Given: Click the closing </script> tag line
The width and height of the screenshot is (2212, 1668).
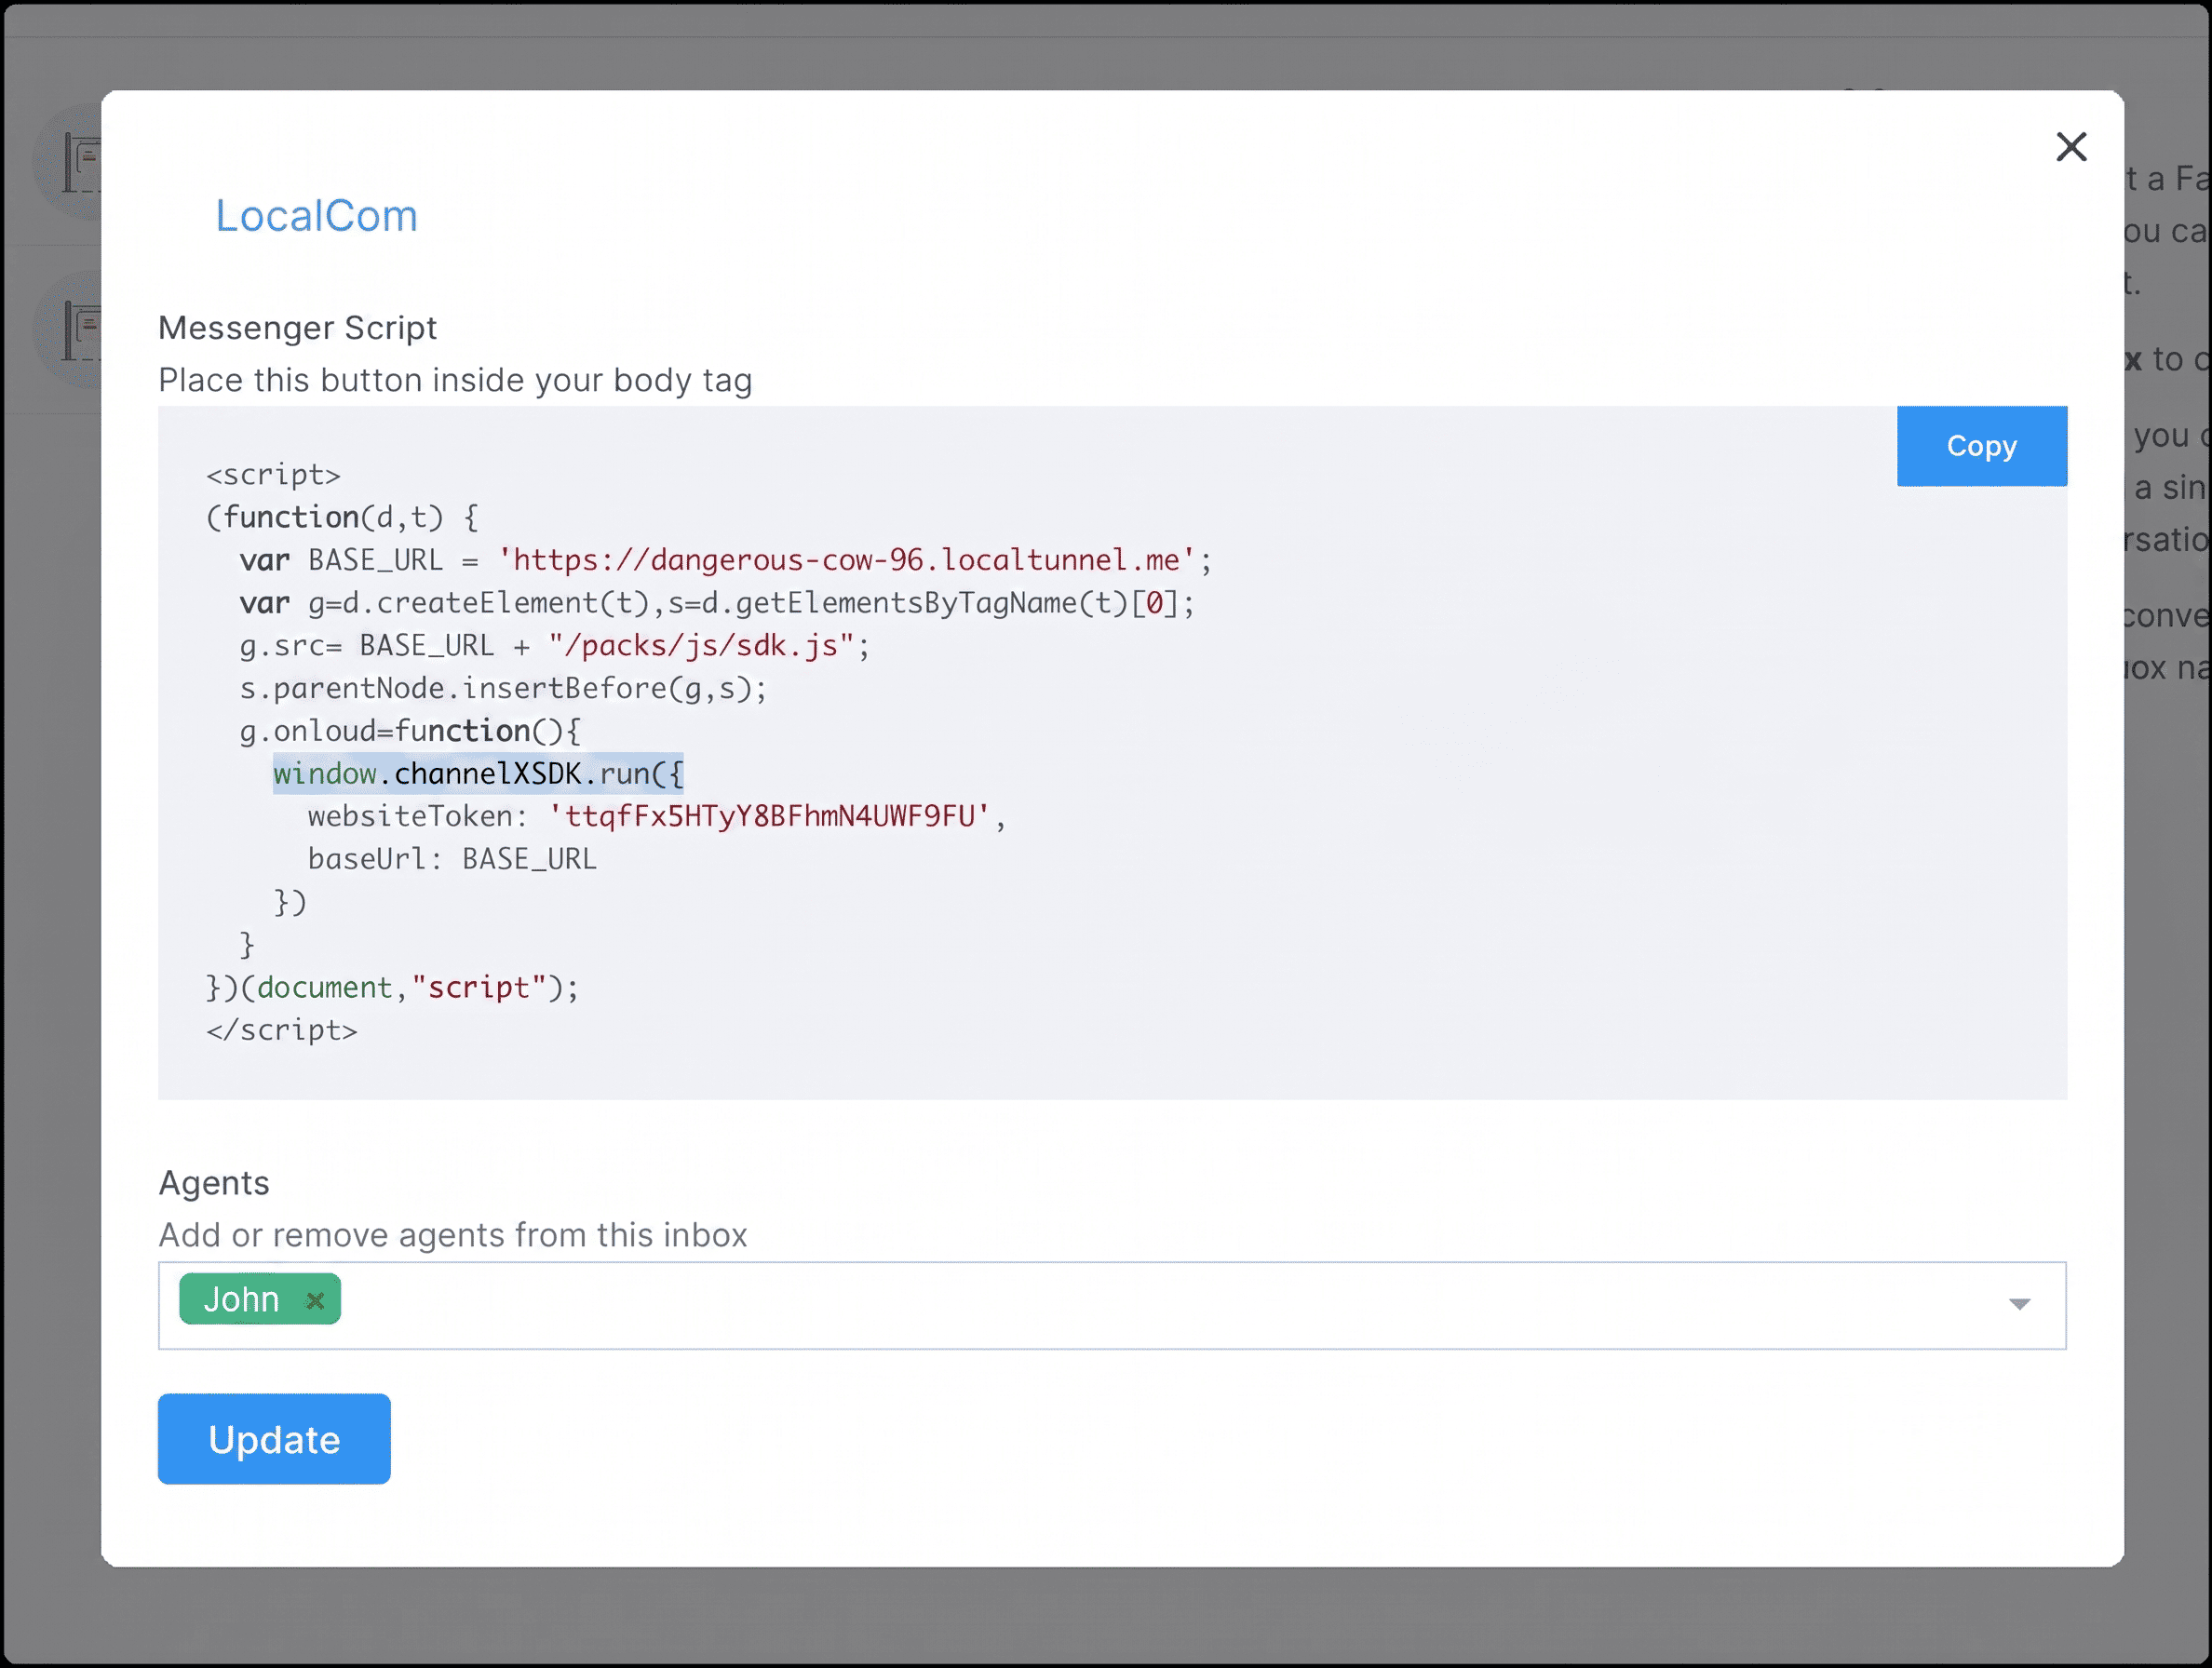Looking at the screenshot, I should tap(282, 1030).
